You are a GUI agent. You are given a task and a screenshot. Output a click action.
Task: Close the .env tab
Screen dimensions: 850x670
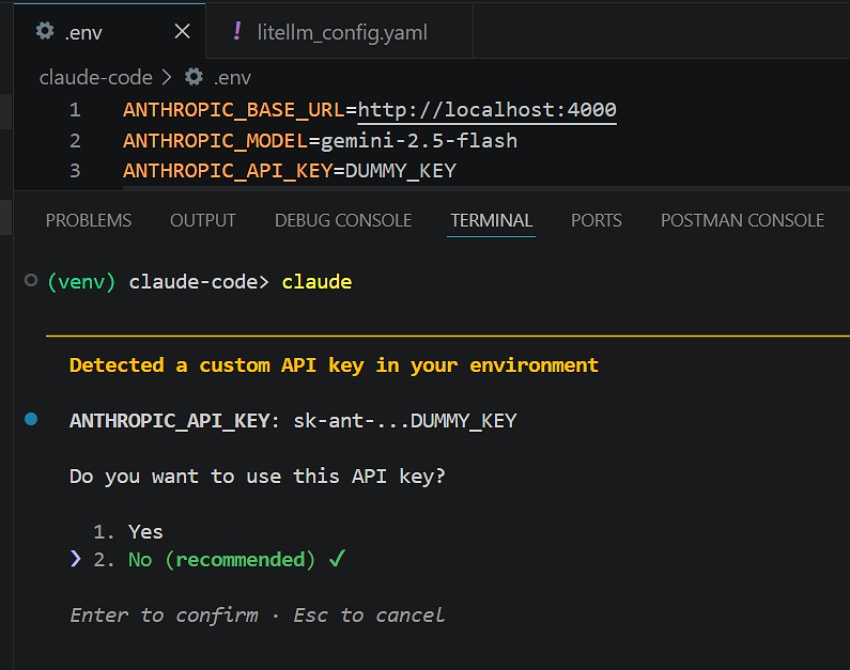(182, 31)
